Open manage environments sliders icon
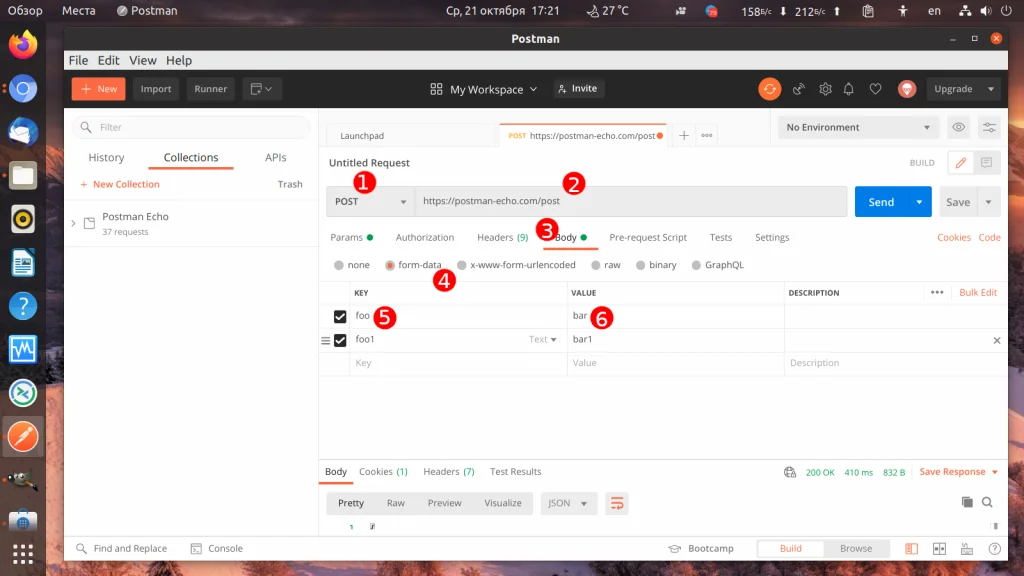 [989, 127]
